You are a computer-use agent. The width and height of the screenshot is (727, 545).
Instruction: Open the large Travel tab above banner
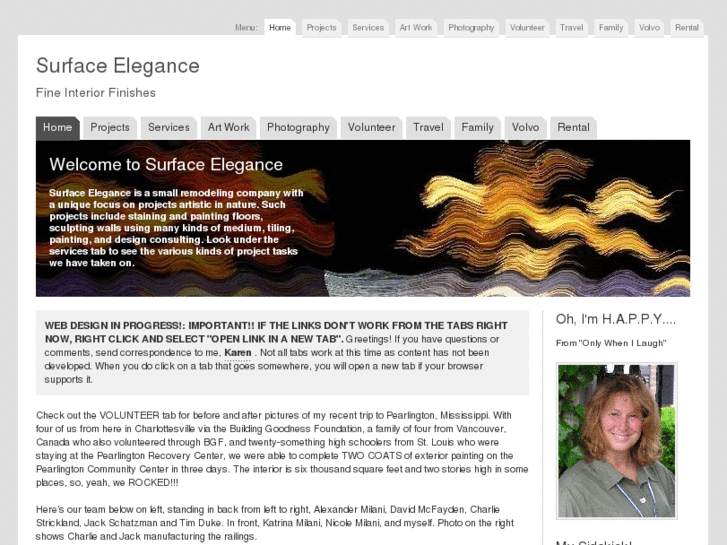pos(428,128)
